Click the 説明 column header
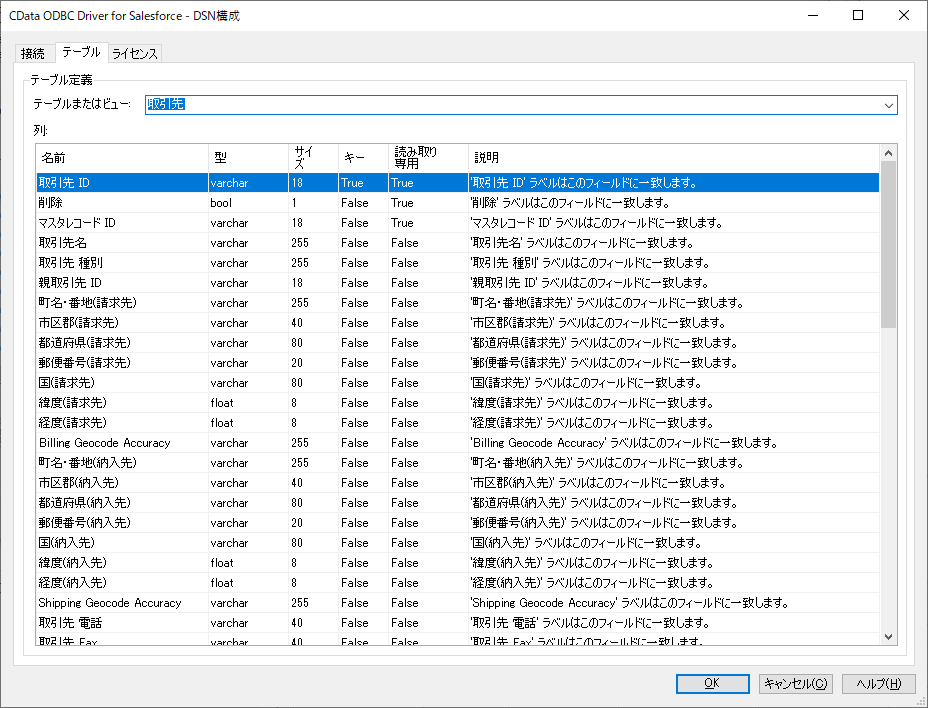Viewport: 928px width, 708px height. tap(674, 157)
